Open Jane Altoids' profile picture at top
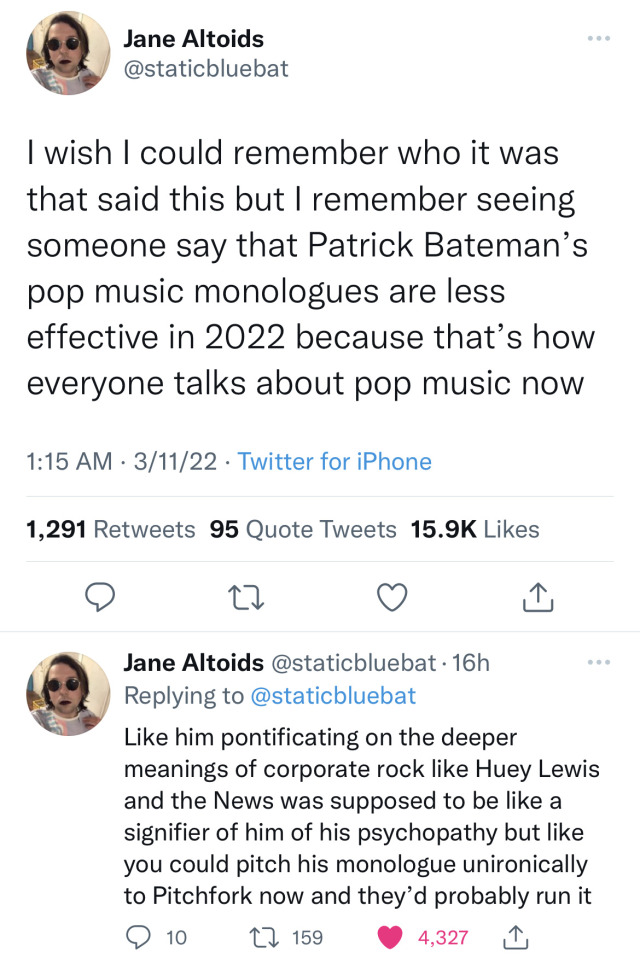 [x=65, y=52]
